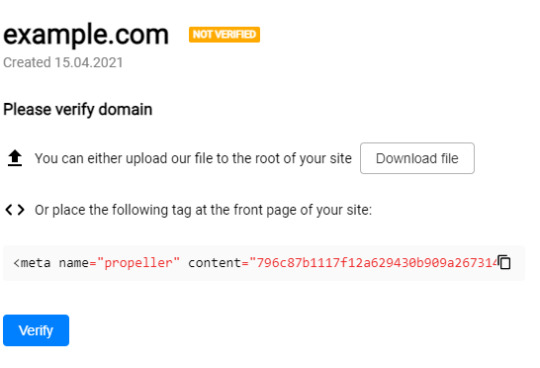540x368 pixels.
Task: Click the code brackets icon
Action: (15, 210)
